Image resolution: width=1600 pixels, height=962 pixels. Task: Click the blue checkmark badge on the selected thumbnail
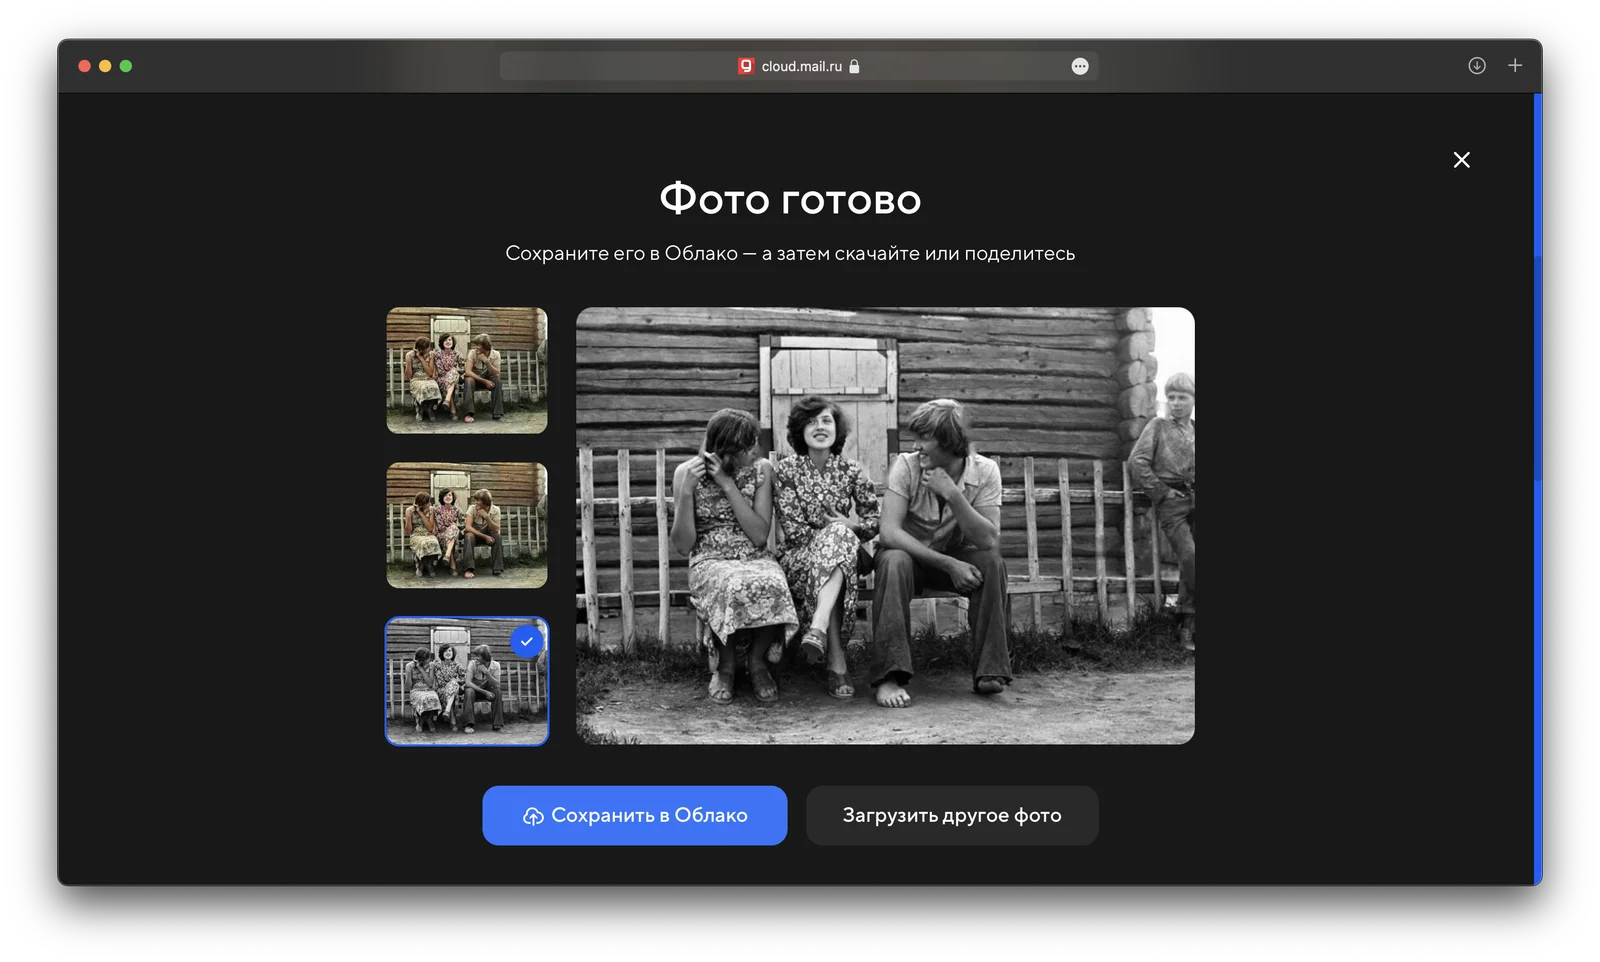click(527, 641)
